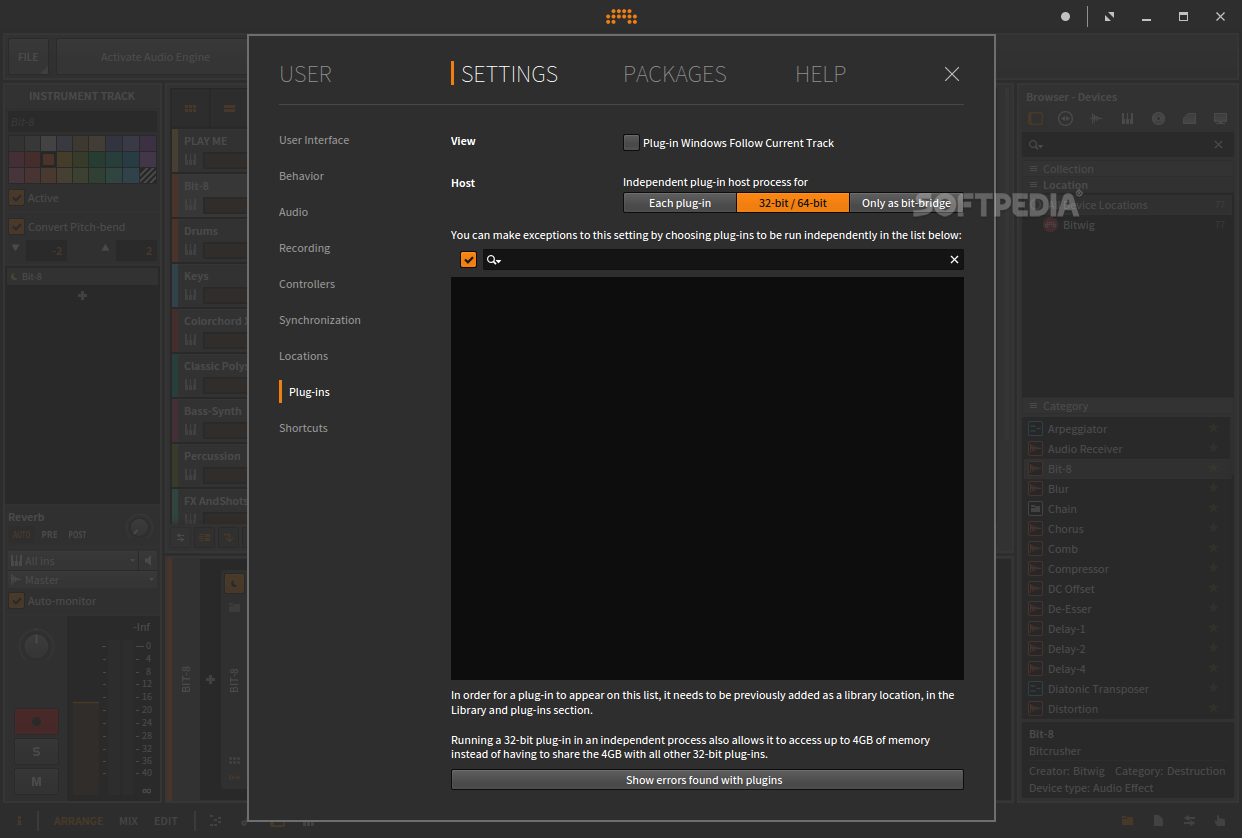
Task: Open the plug-in search filter dropdown
Action: pos(494,260)
